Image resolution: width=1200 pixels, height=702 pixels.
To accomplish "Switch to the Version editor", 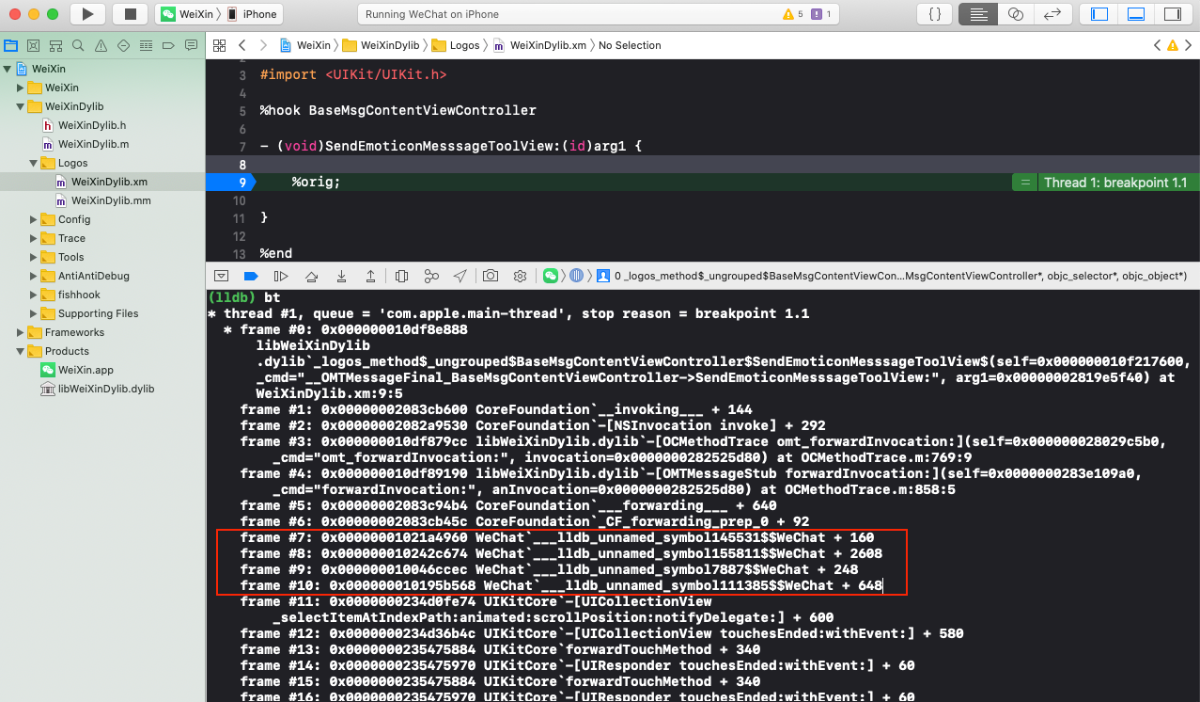I will click(x=1051, y=14).
